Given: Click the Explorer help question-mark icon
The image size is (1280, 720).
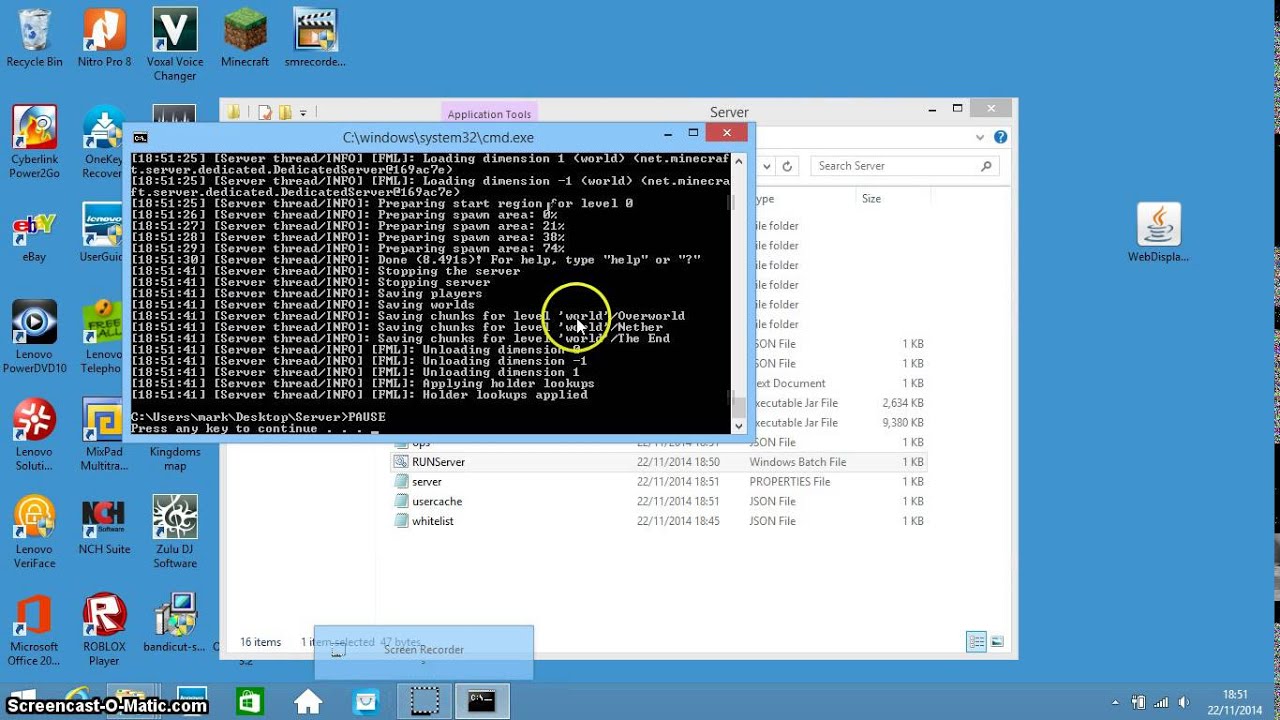Looking at the screenshot, I should coord(1000,137).
